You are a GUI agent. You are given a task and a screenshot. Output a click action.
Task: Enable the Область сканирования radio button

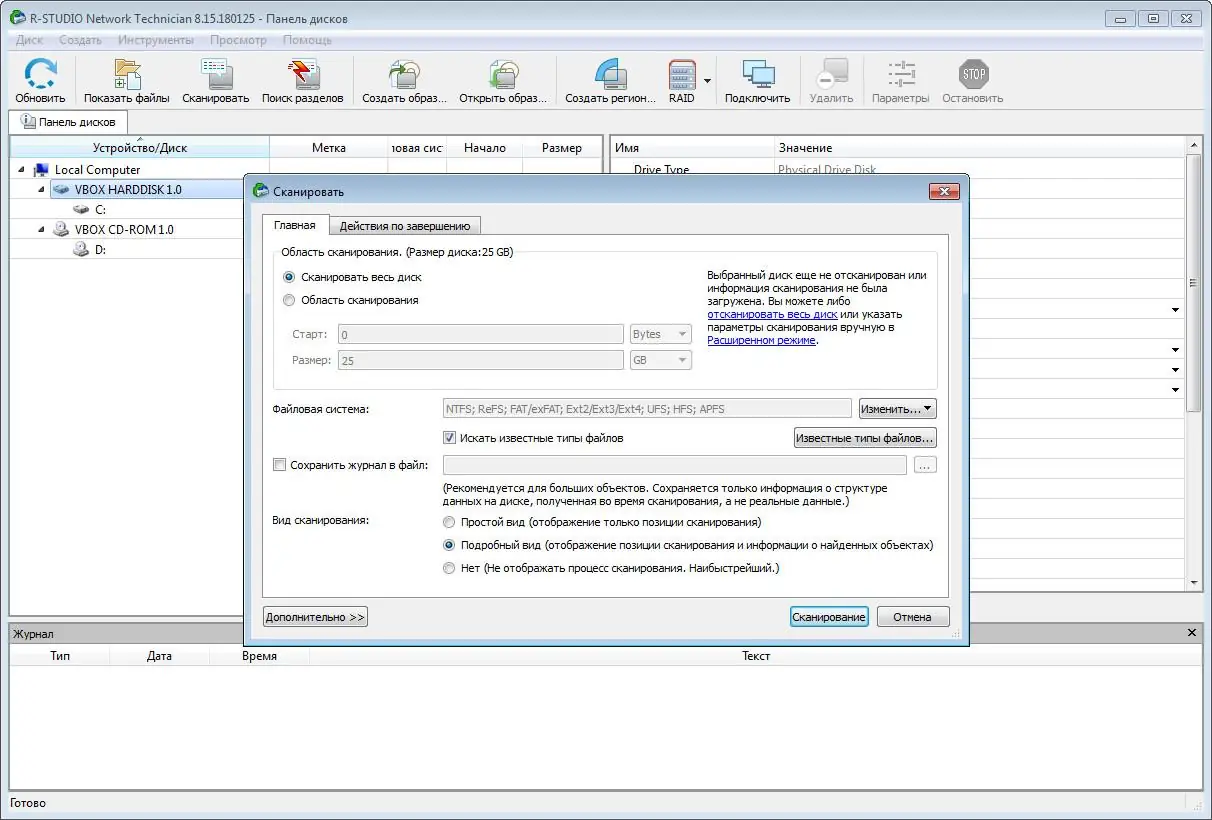coord(288,299)
